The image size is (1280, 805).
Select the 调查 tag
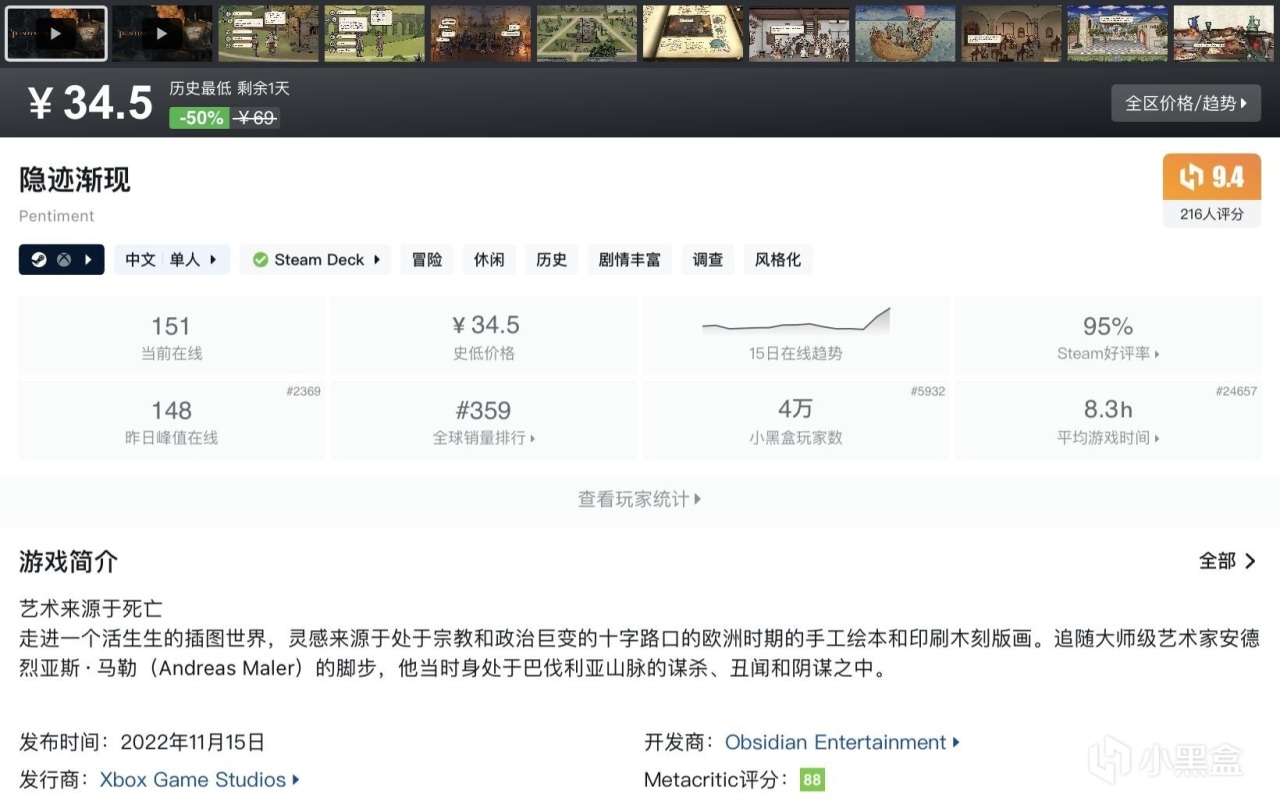click(708, 260)
